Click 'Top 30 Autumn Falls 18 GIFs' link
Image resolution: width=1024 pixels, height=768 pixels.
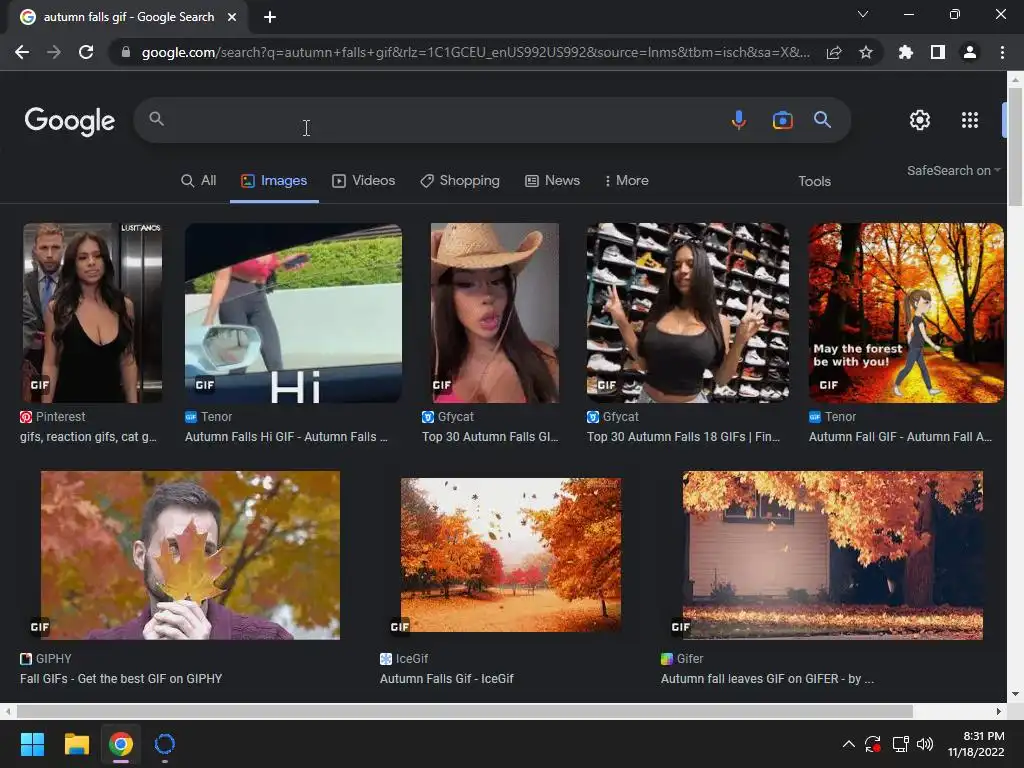(x=683, y=437)
